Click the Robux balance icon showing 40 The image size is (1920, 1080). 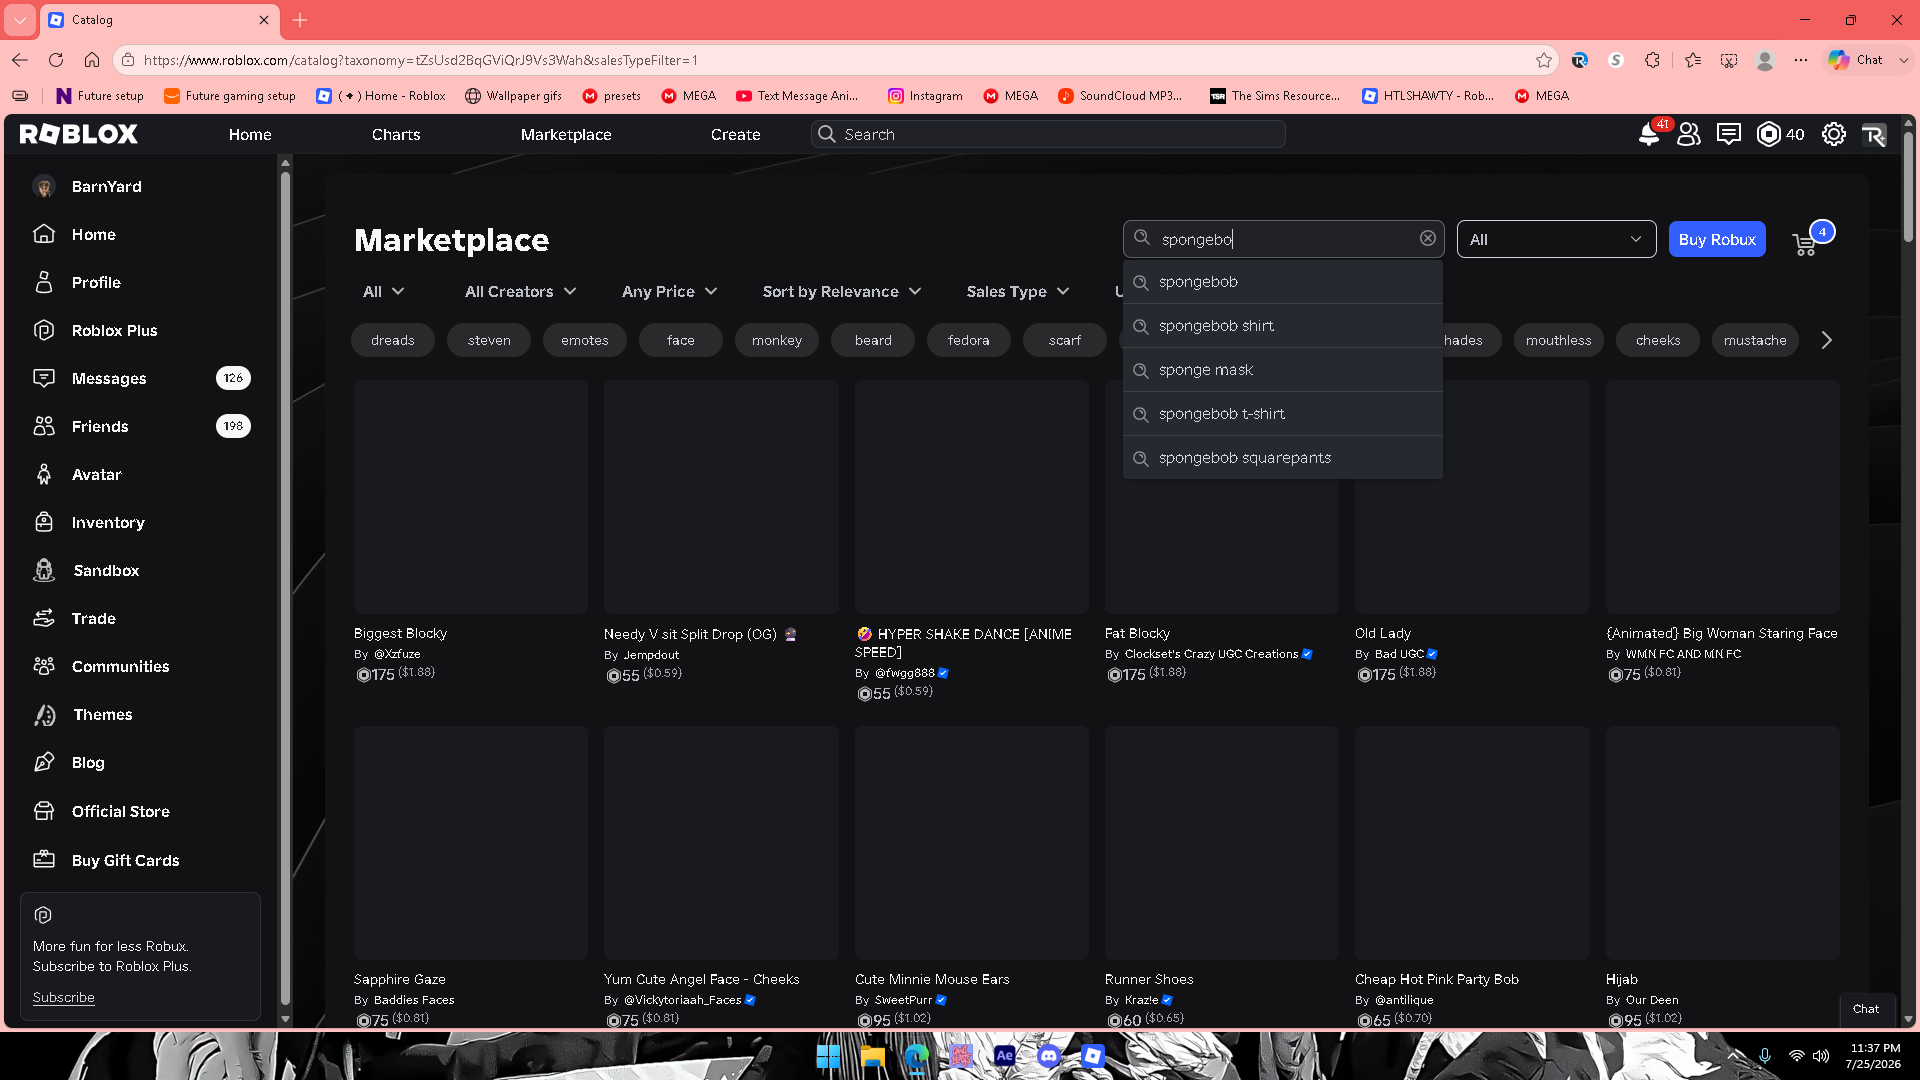pos(1768,134)
